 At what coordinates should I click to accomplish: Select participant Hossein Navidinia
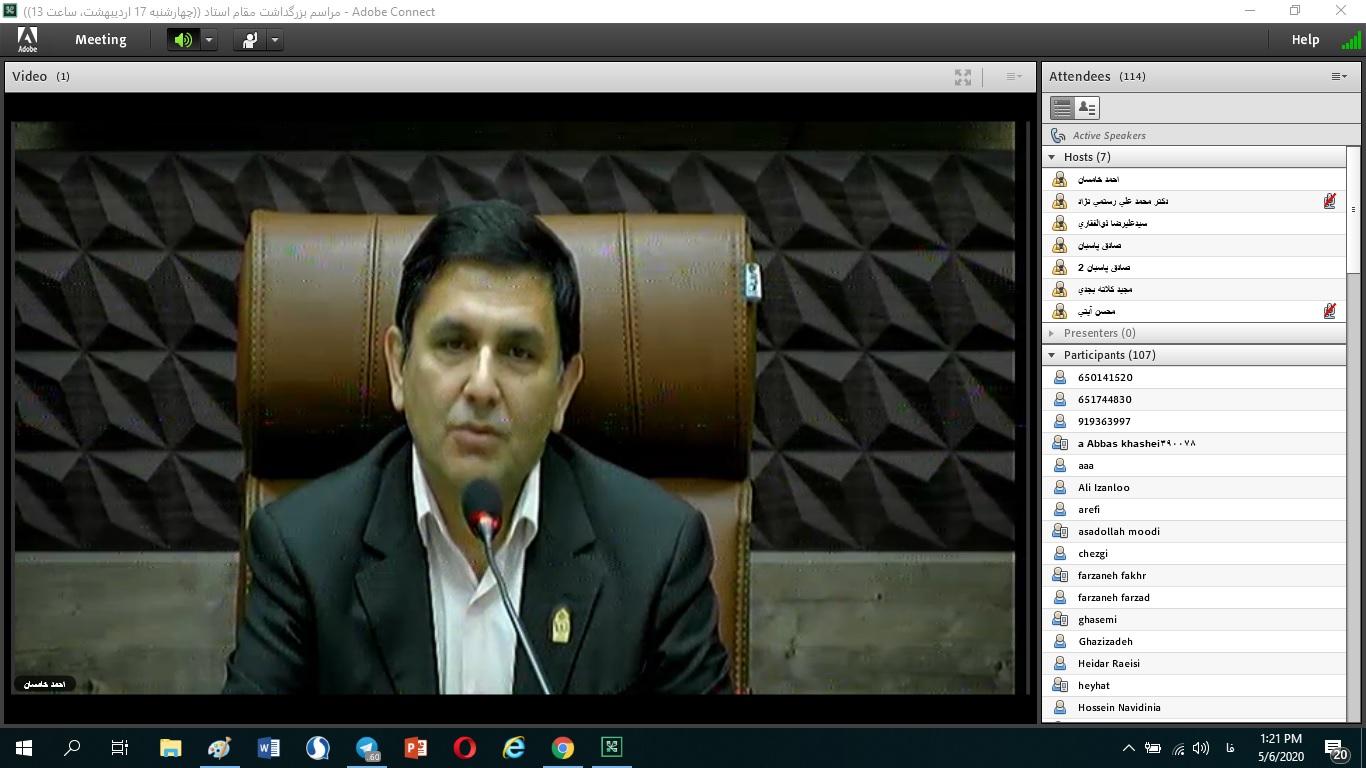pos(1119,708)
